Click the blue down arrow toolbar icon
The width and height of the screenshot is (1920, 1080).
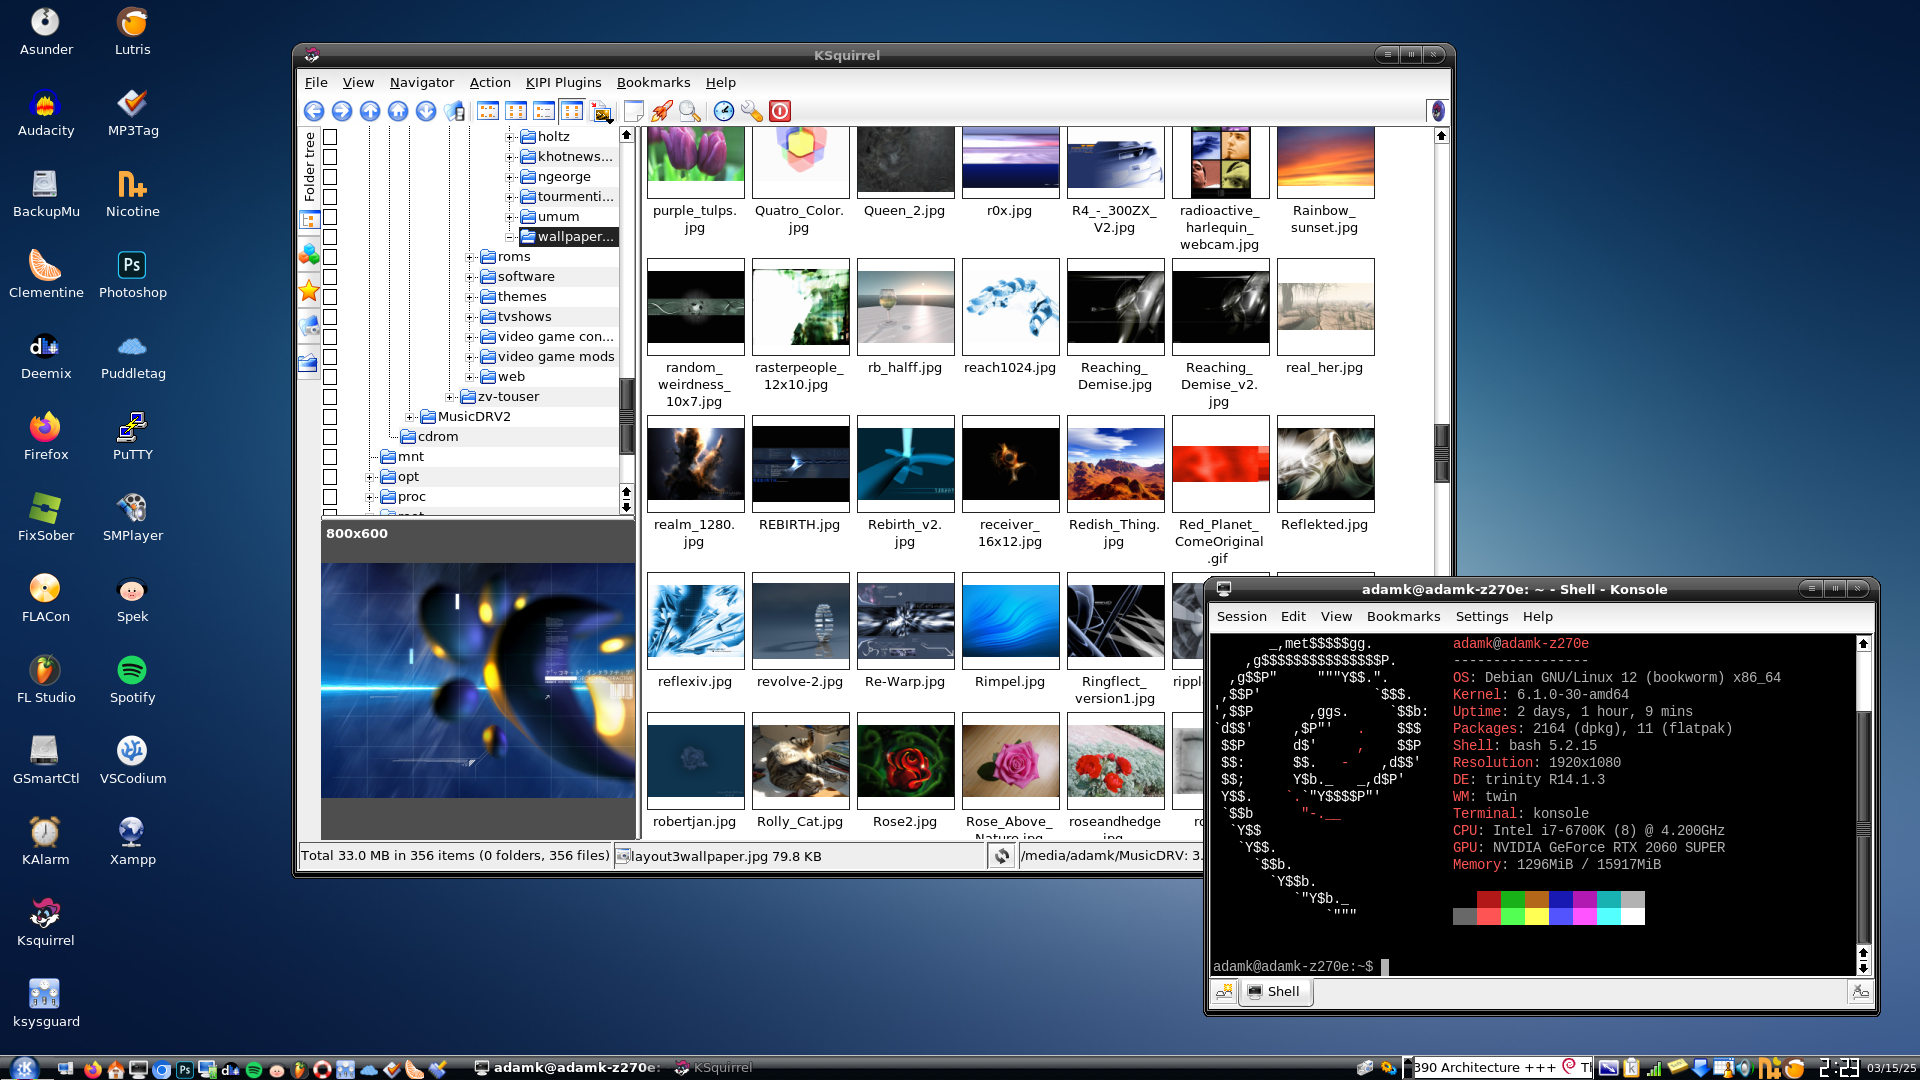426,111
